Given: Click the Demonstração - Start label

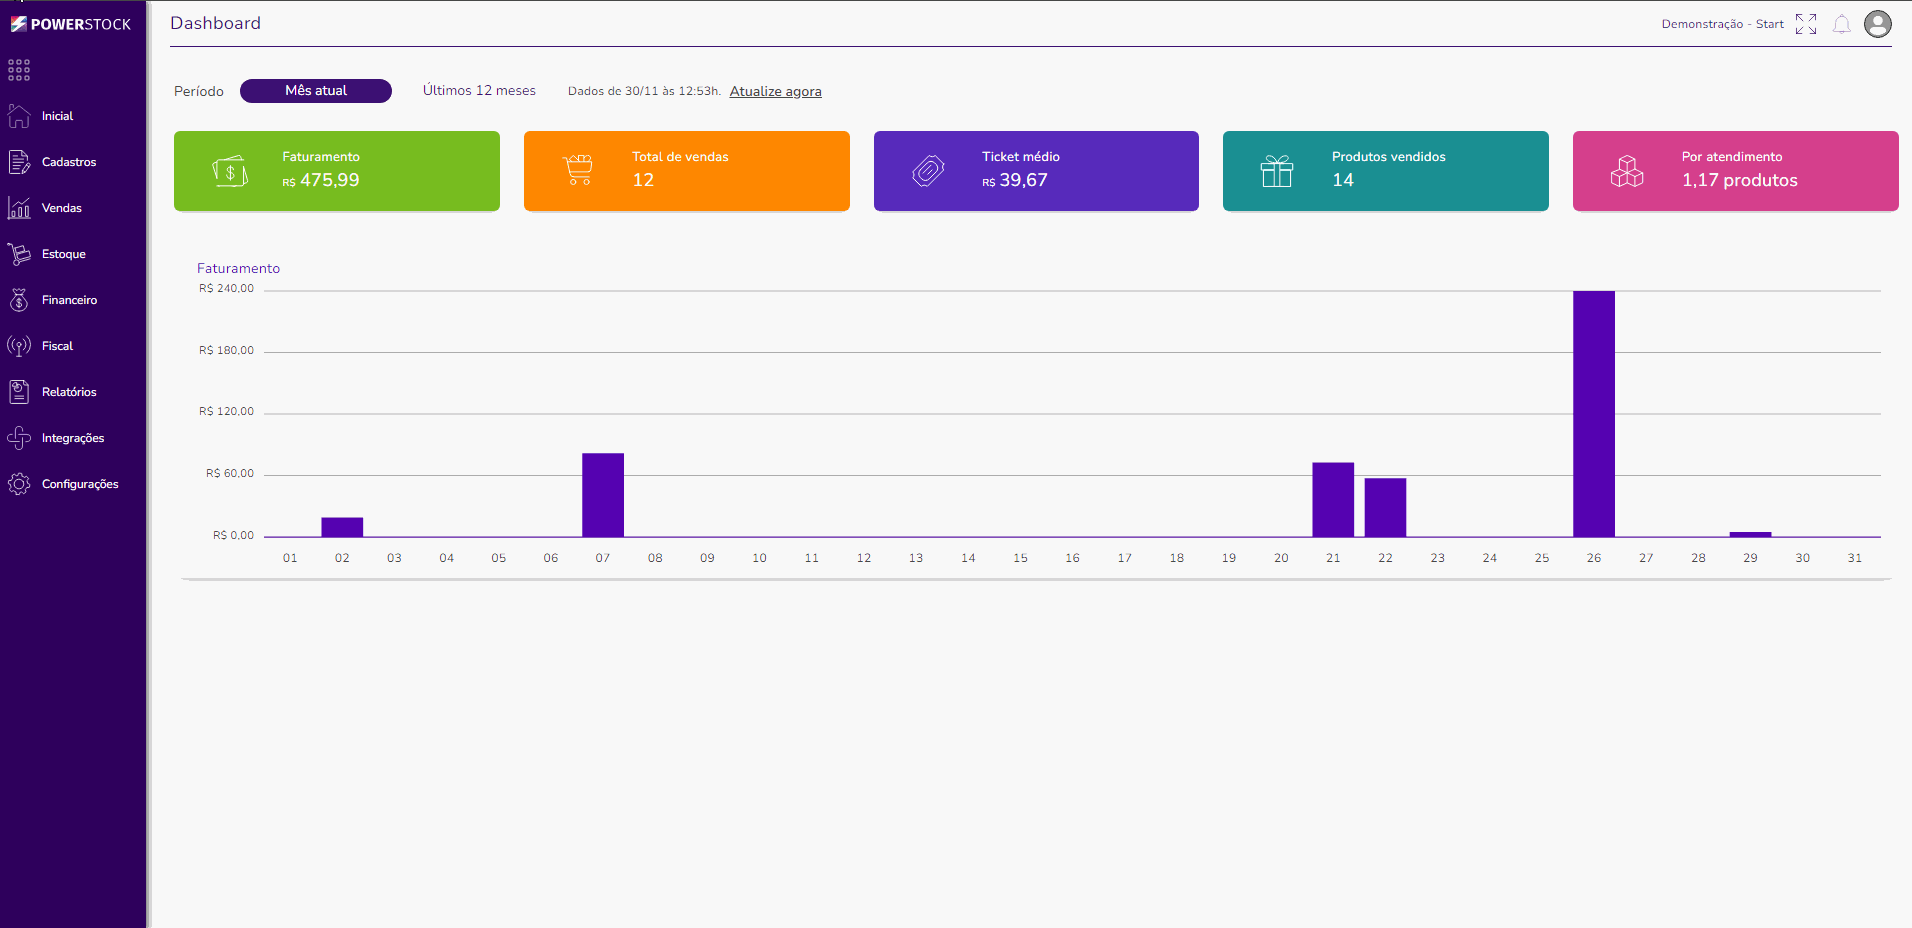Looking at the screenshot, I should (1722, 24).
